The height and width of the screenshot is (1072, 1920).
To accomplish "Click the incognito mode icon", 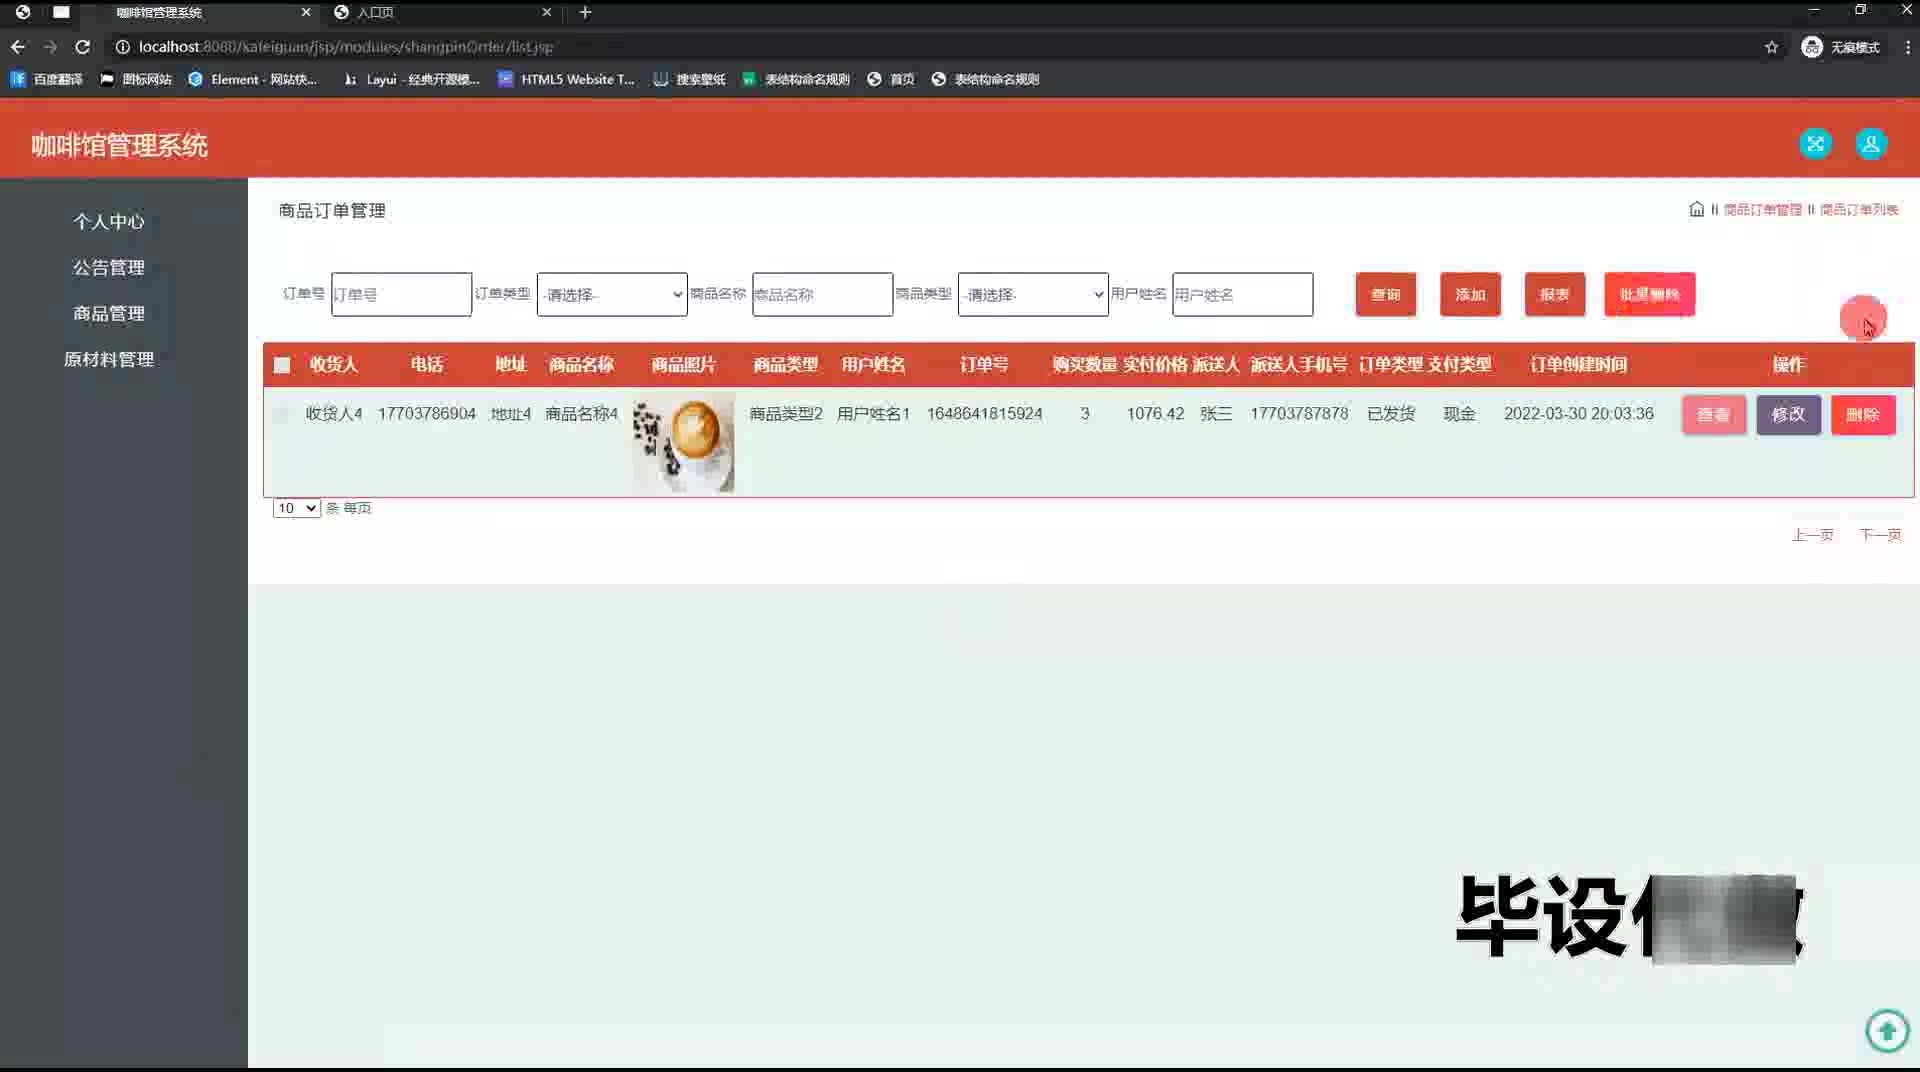I will (x=1811, y=47).
